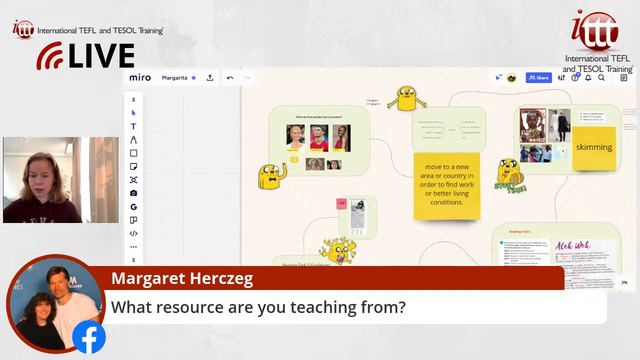Click the presenter webcam video
This screenshot has width=640, height=360.
(x=61, y=180)
